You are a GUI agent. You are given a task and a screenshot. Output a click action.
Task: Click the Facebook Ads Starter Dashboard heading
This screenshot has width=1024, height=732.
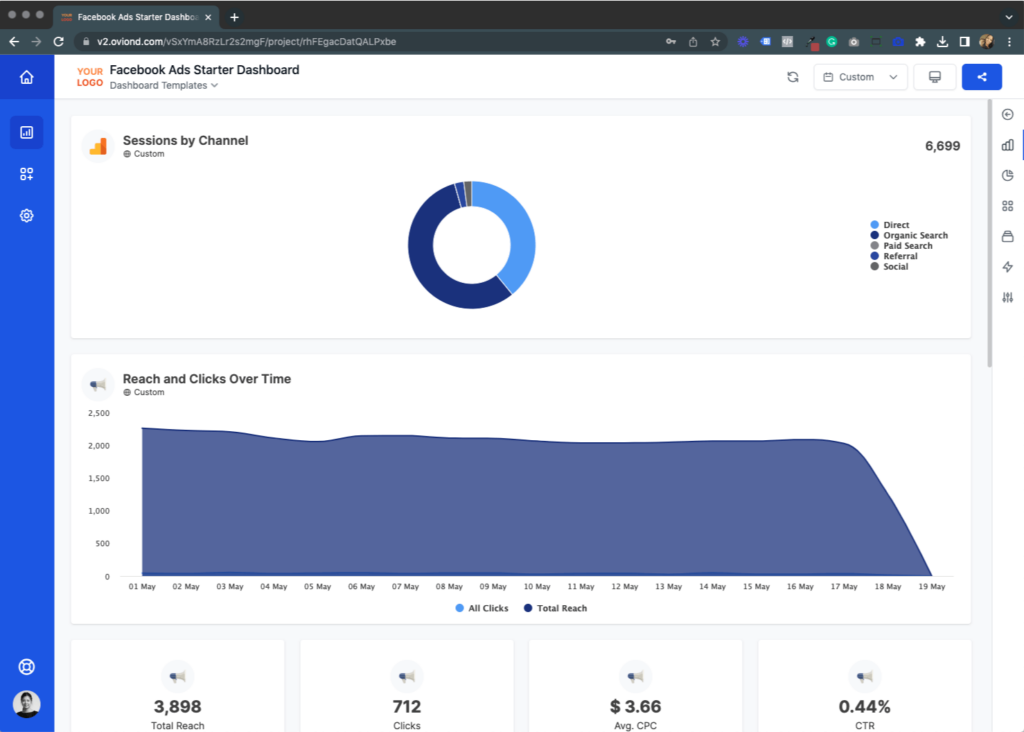tap(204, 70)
